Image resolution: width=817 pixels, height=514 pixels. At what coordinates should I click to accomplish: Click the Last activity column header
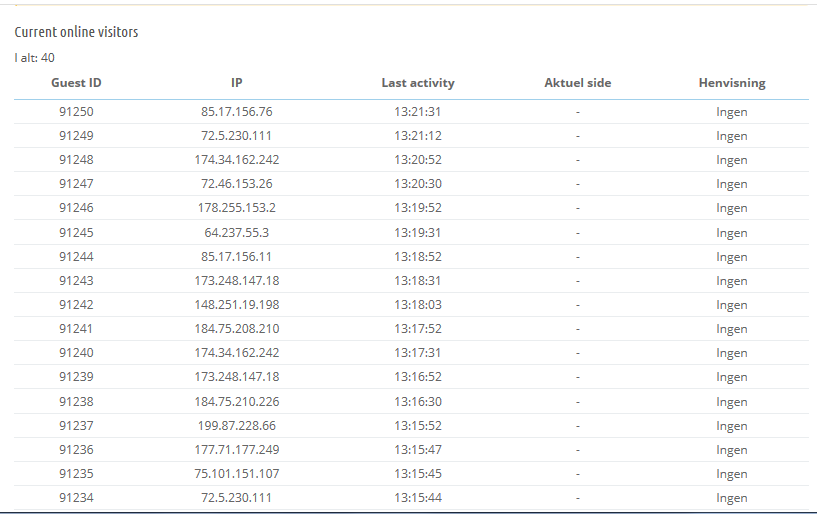(x=418, y=83)
